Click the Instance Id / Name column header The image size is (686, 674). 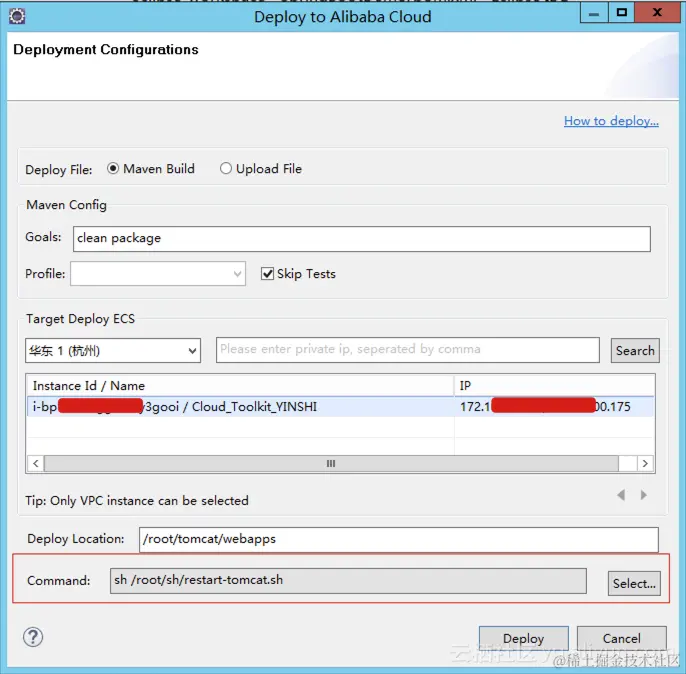click(x=240, y=386)
